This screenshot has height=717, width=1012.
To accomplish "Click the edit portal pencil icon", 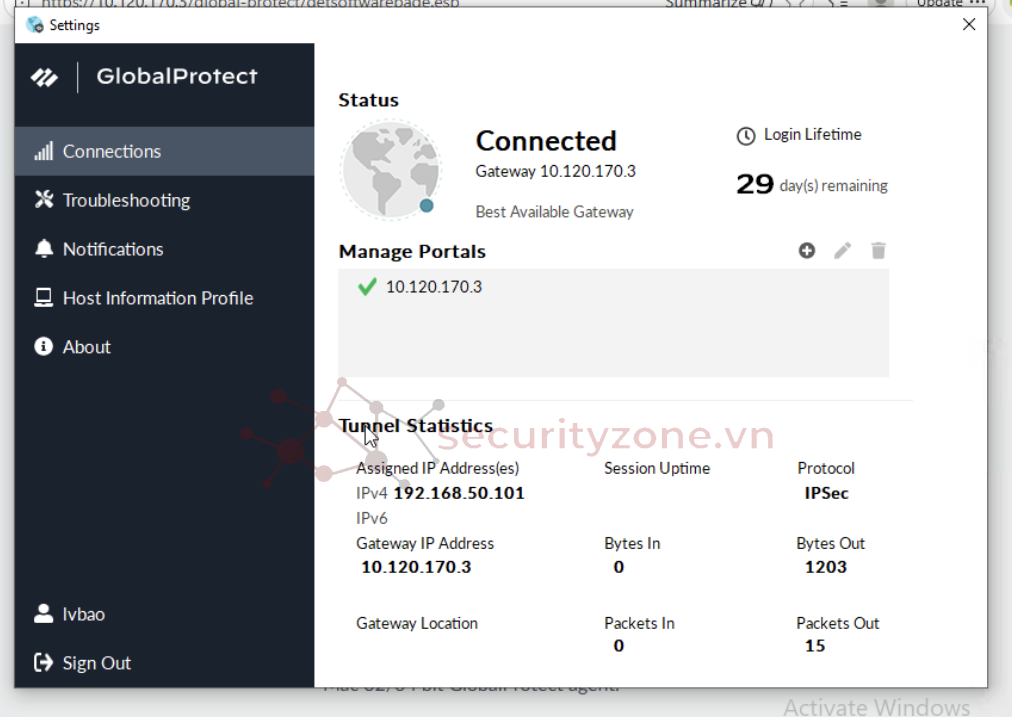I will (843, 251).
